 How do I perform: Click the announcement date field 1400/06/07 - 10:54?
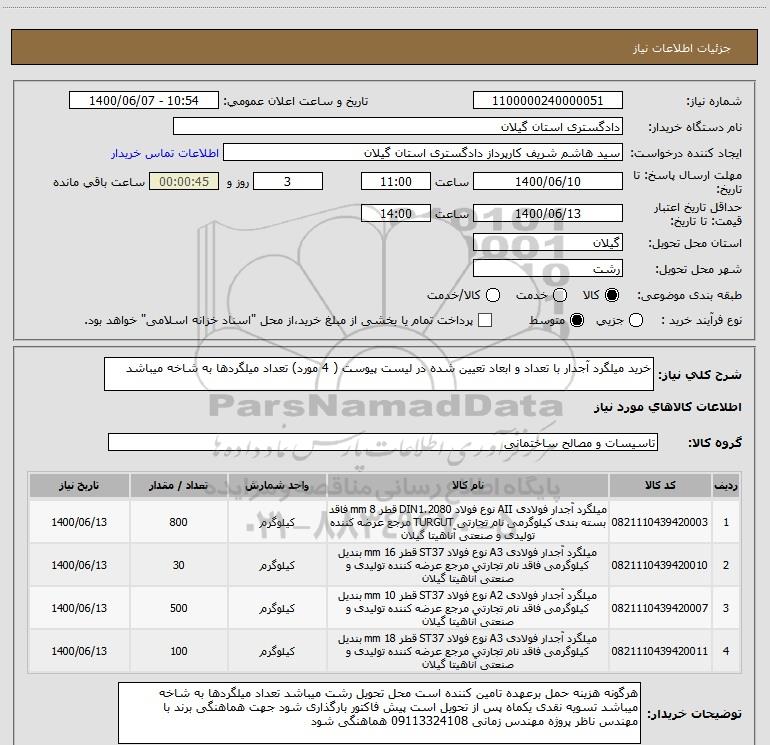coord(143,100)
